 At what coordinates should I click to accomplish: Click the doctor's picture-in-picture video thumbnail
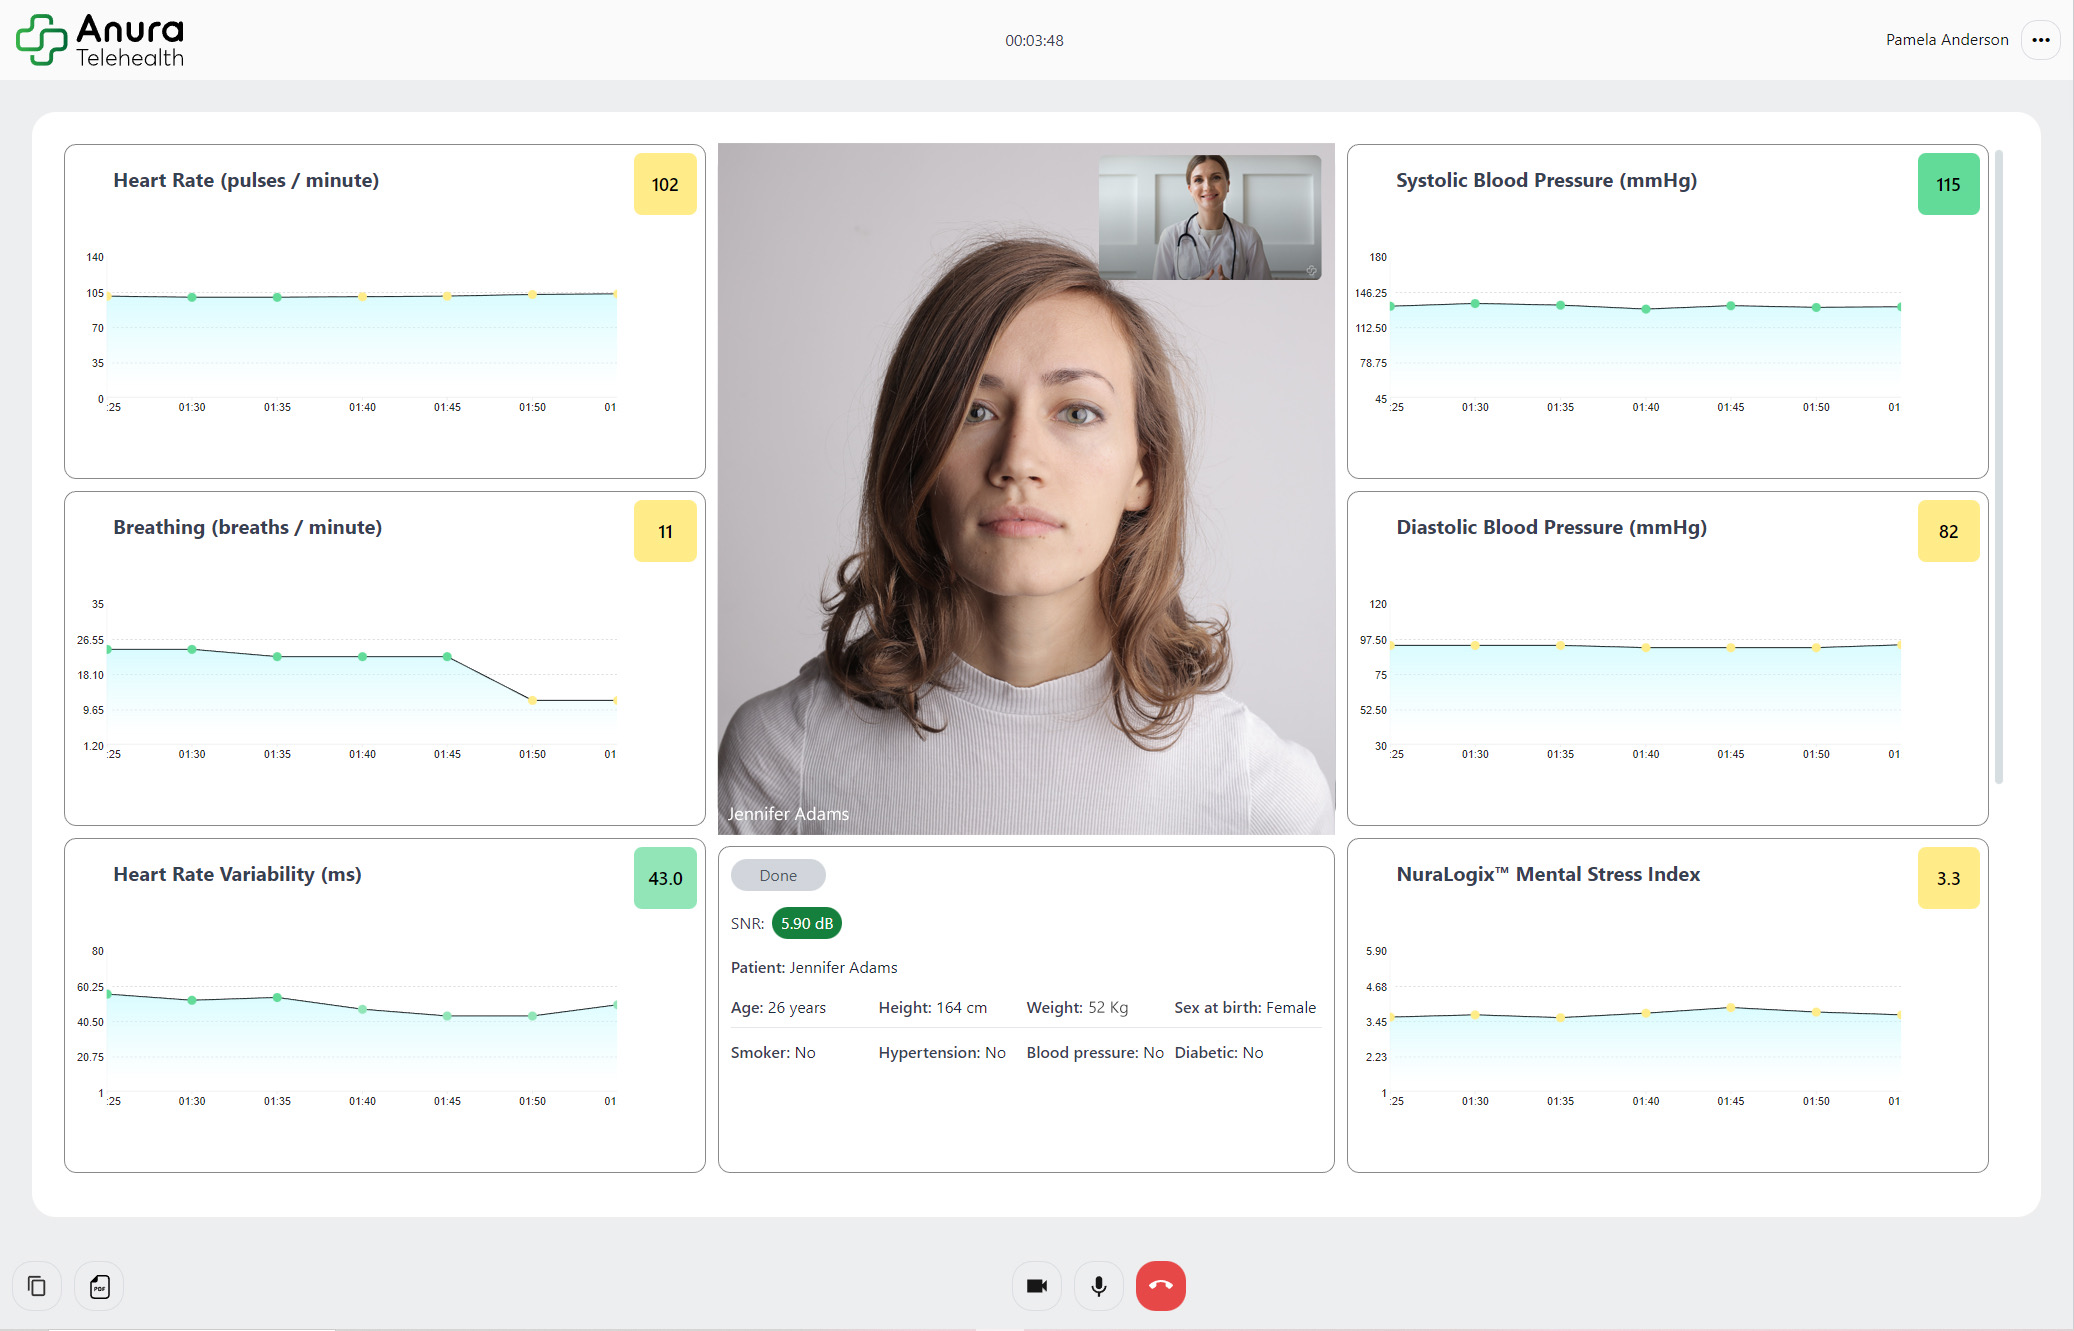1210,217
